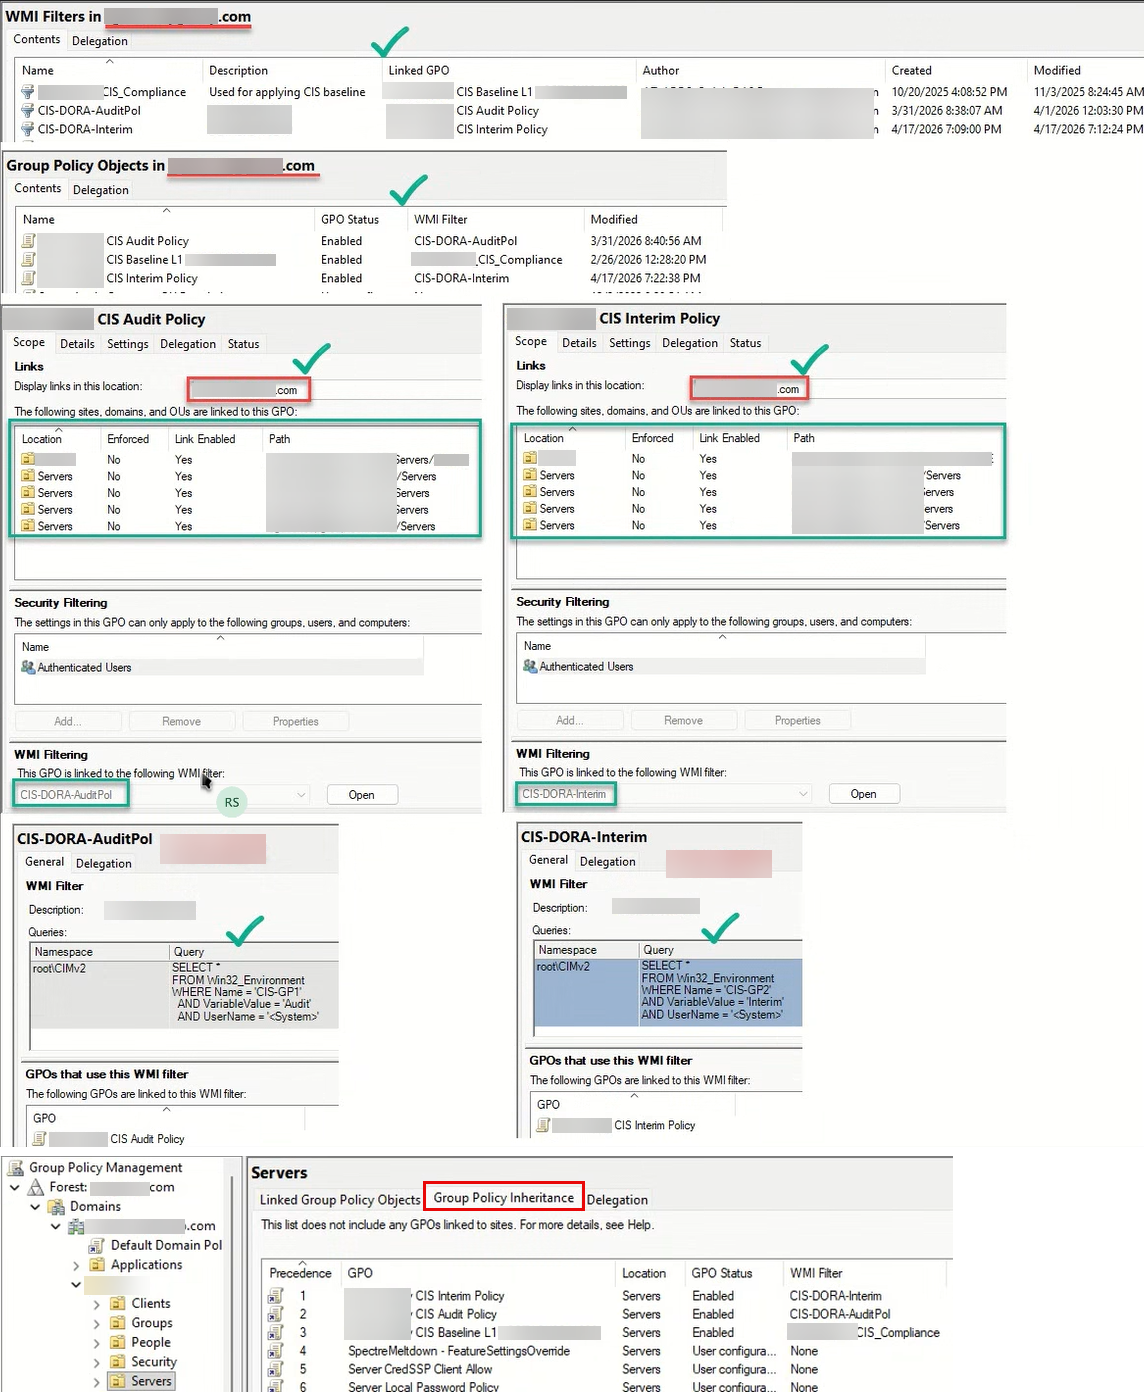Viewport: 1144px width, 1392px height.
Task: Select the CIS-DORA-Interim WMI filter row icon
Action: coord(28,129)
